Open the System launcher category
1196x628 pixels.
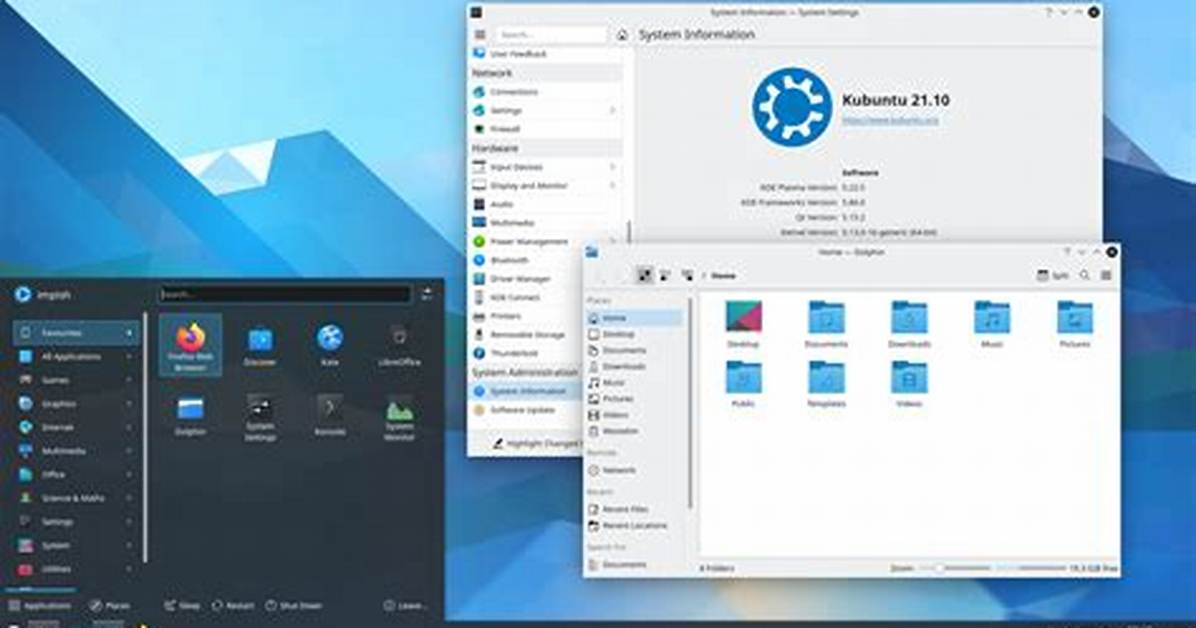pos(76,546)
